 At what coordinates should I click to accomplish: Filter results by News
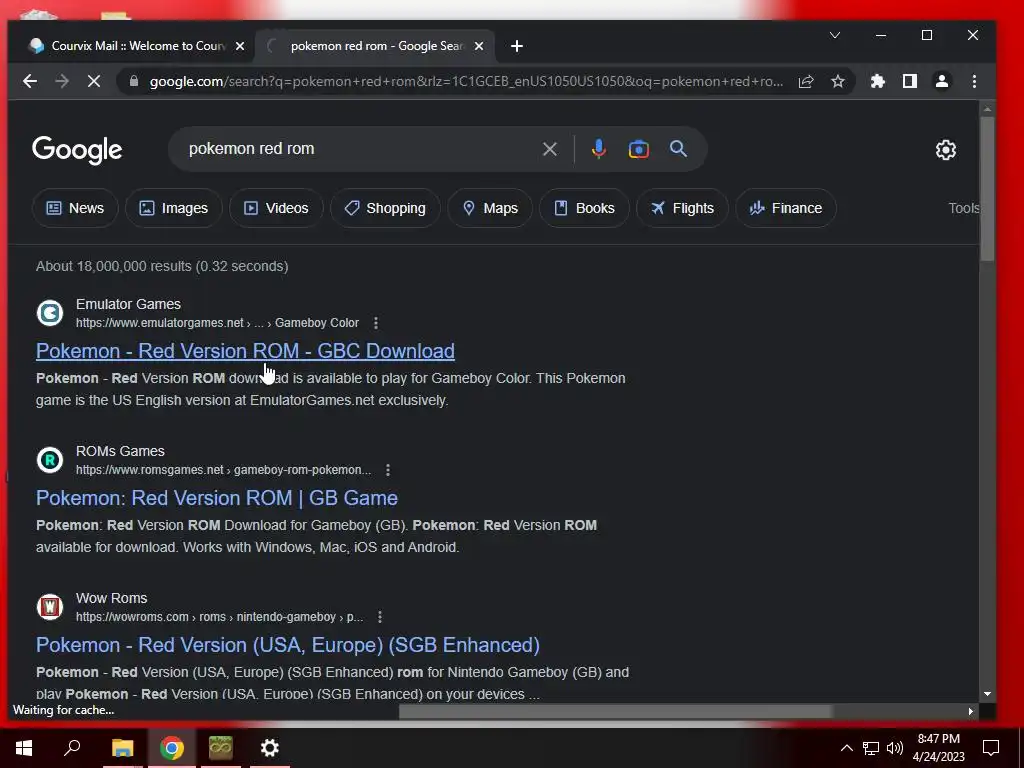[75, 208]
